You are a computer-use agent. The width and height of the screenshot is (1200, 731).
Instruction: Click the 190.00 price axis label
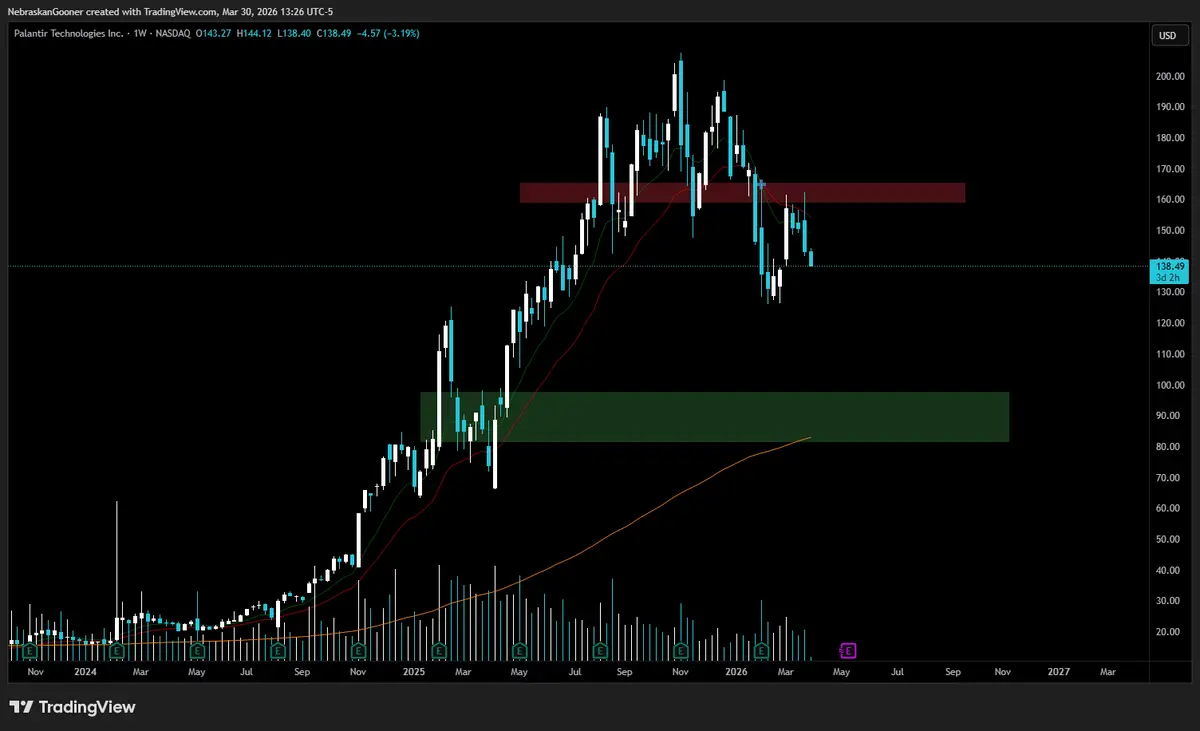1170,107
